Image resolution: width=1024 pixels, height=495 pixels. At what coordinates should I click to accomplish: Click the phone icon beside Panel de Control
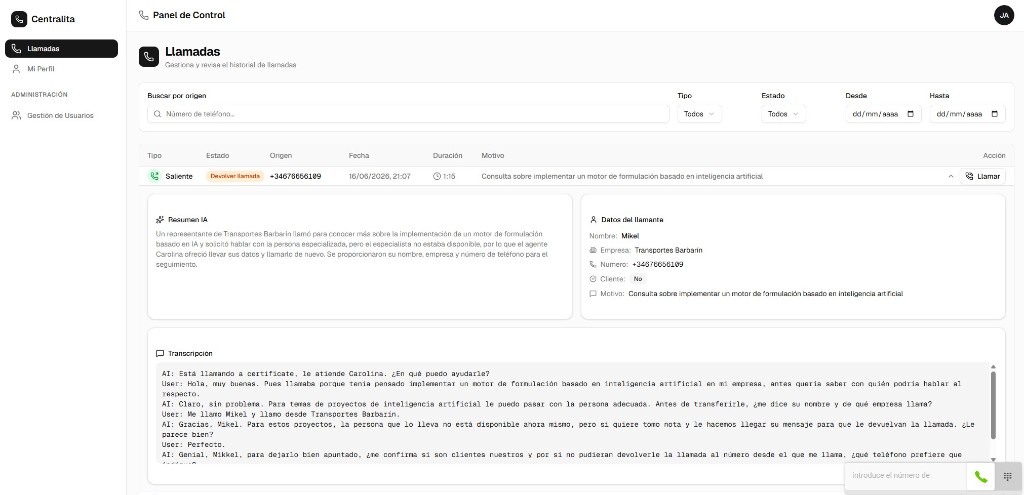tap(144, 15)
